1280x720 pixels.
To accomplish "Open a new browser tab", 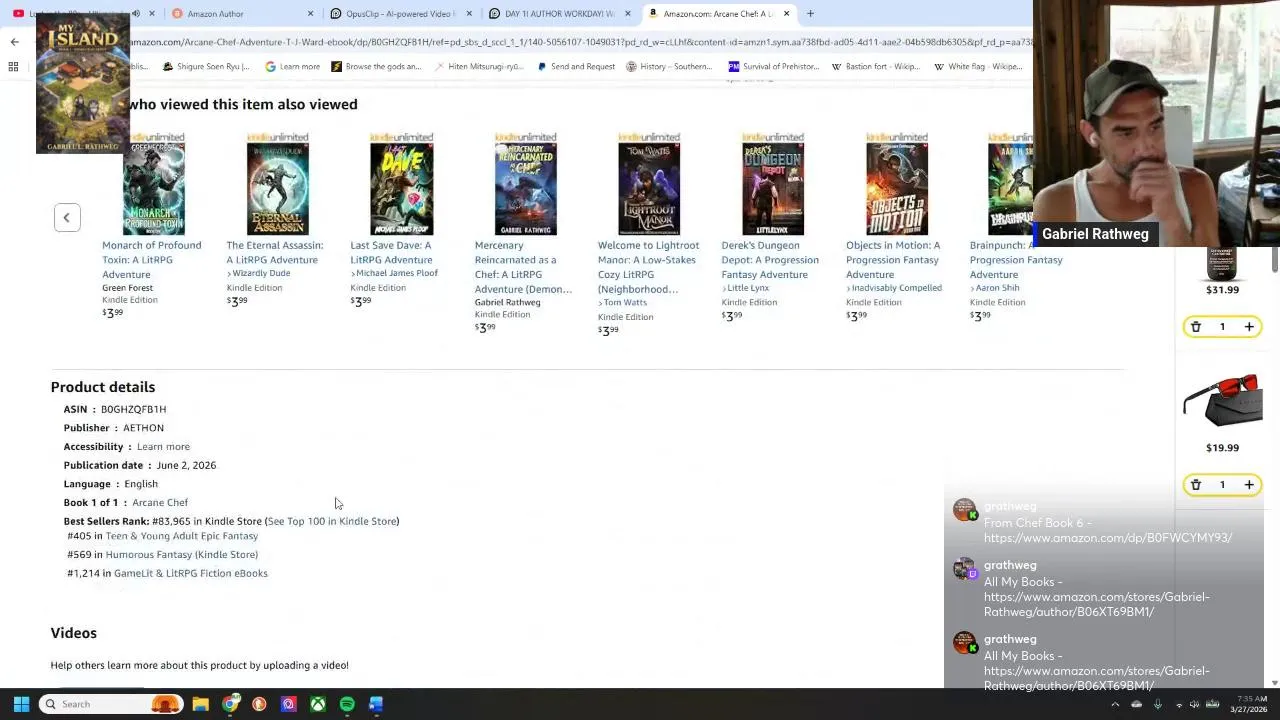I will pos(810,14).
